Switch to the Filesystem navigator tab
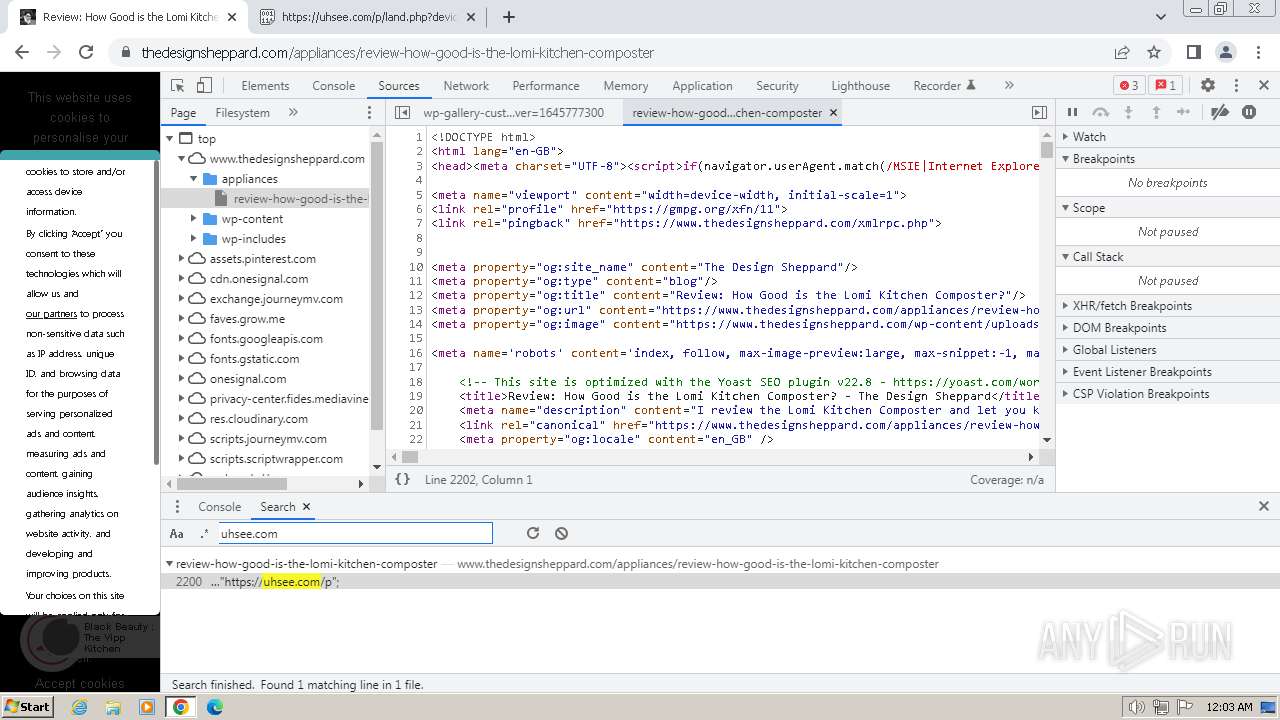Viewport: 1280px width, 720px height. tap(243, 113)
